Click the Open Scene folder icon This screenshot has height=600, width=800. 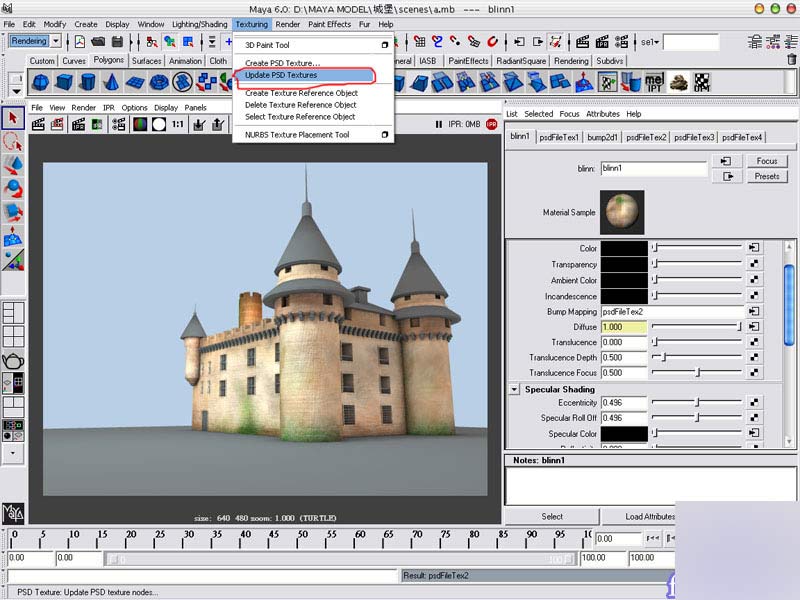tap(98, 42)
